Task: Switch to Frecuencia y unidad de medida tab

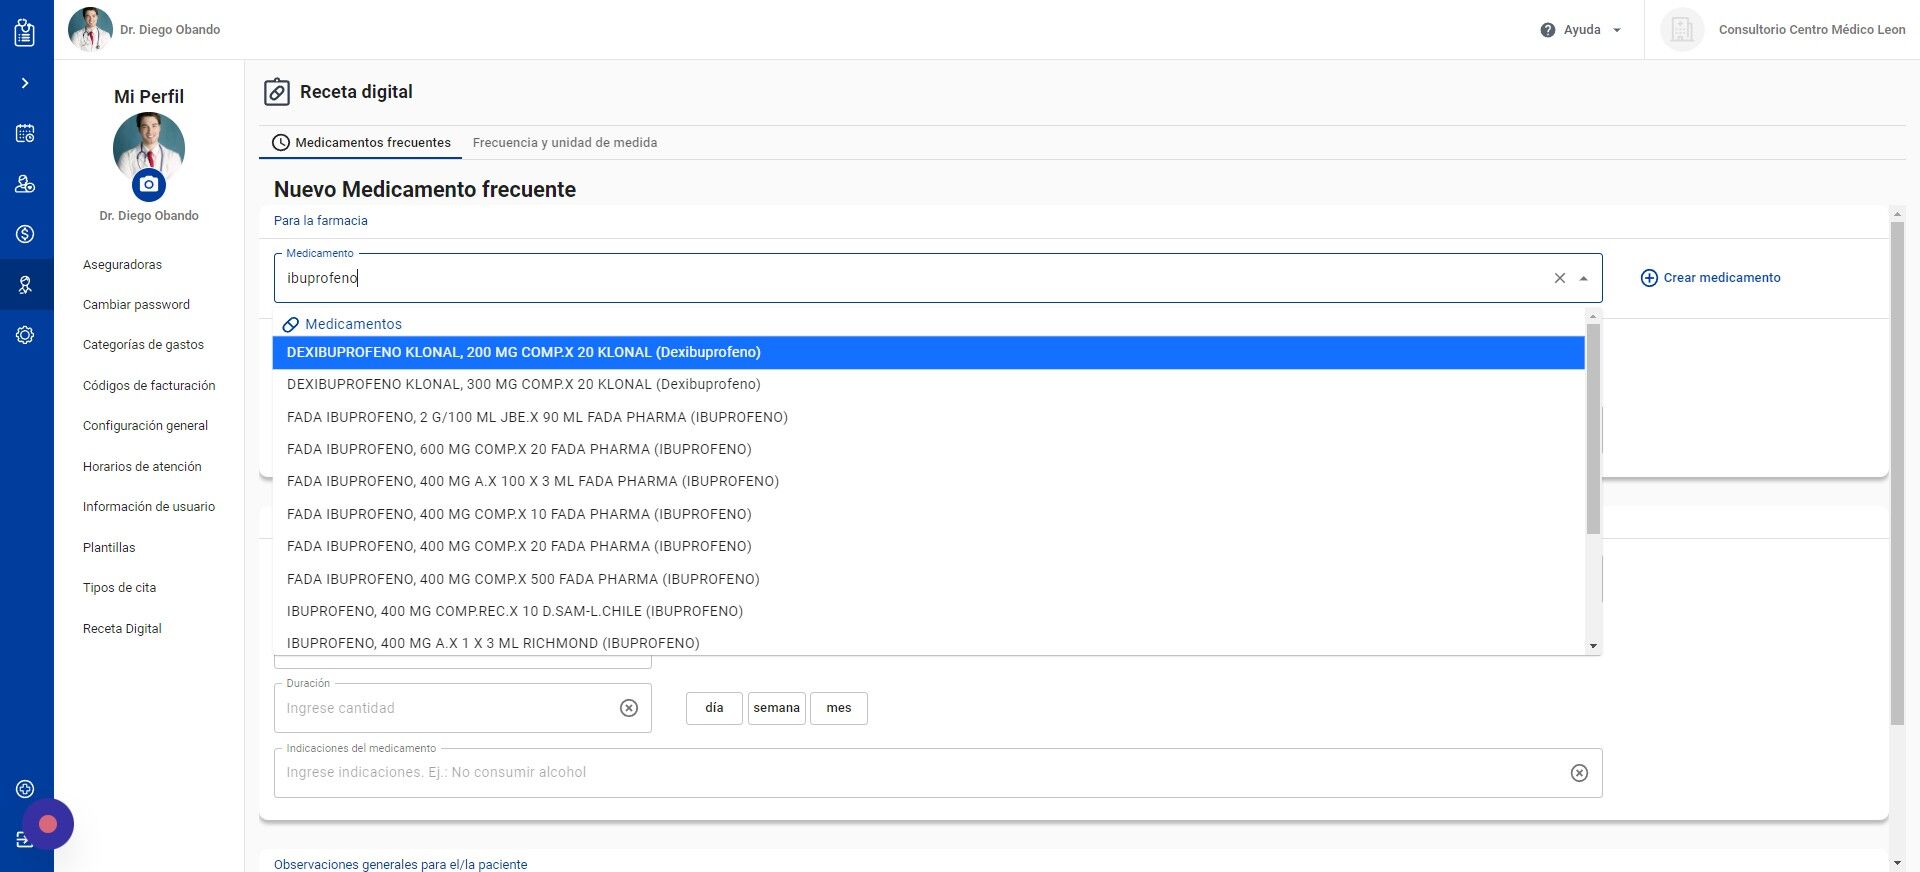Action: 565,143
